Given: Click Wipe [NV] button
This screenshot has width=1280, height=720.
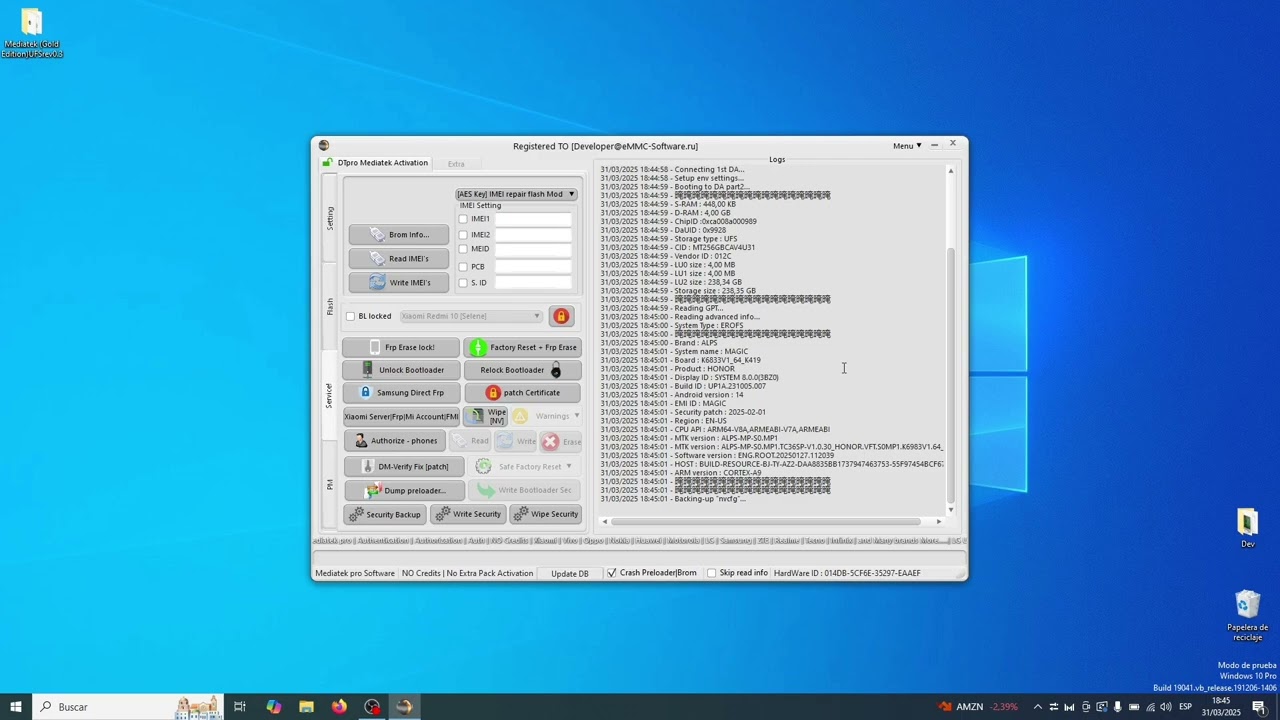Looking at the screenshot, I should pyautogui.click(x=486, y=416).
